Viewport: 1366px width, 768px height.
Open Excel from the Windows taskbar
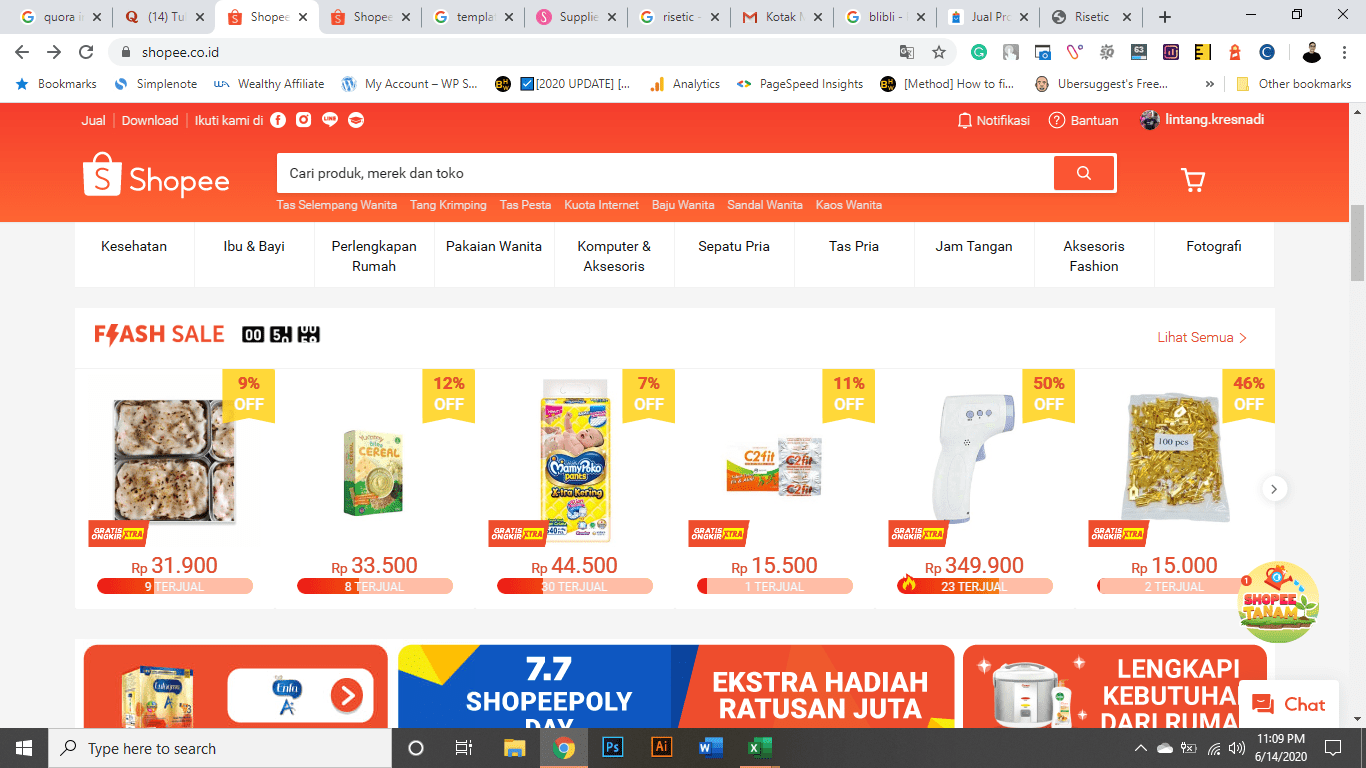[760, 748]
